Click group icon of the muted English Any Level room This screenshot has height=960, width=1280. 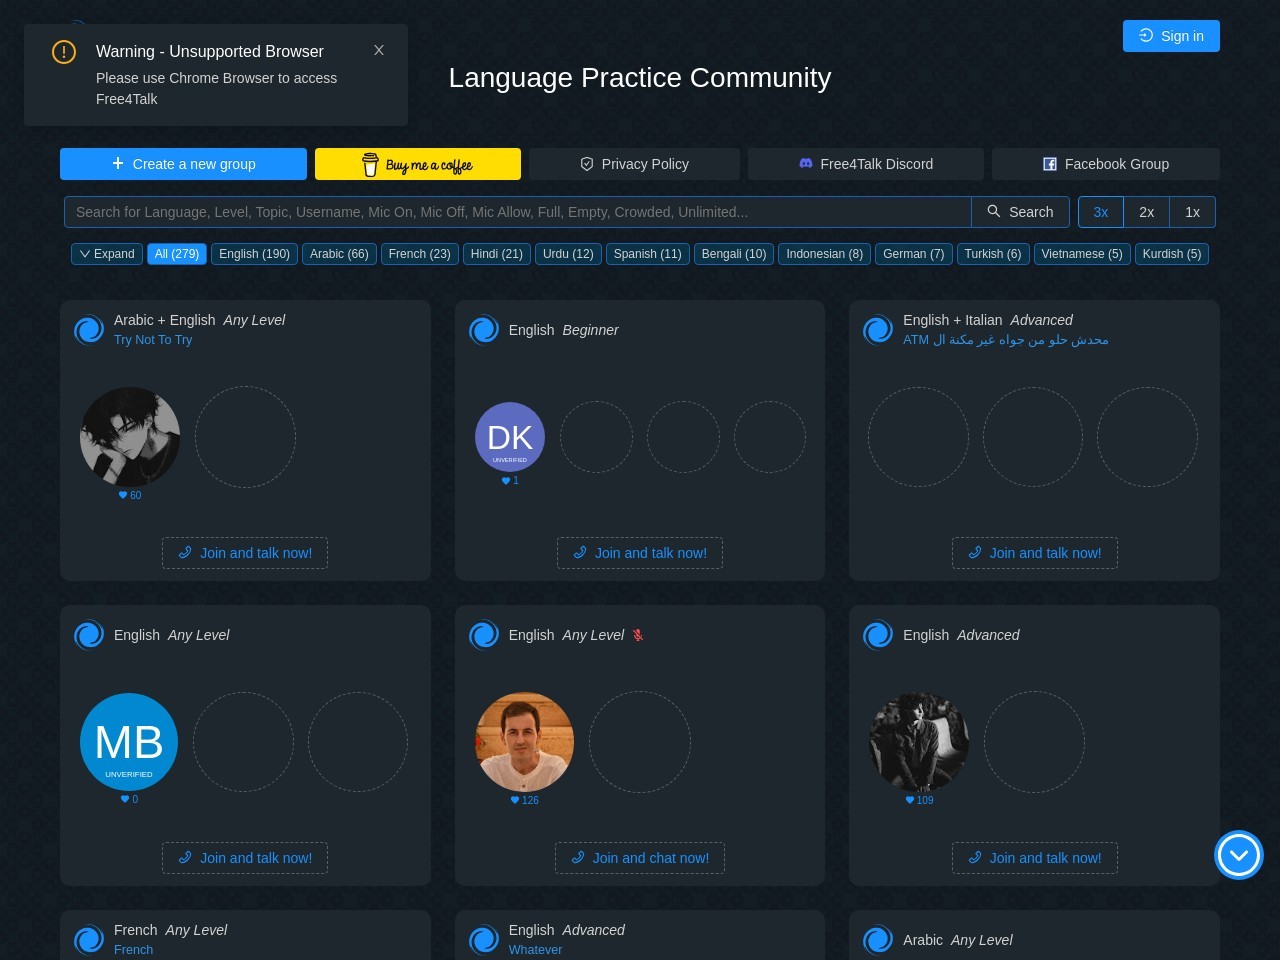pos(484,635)
